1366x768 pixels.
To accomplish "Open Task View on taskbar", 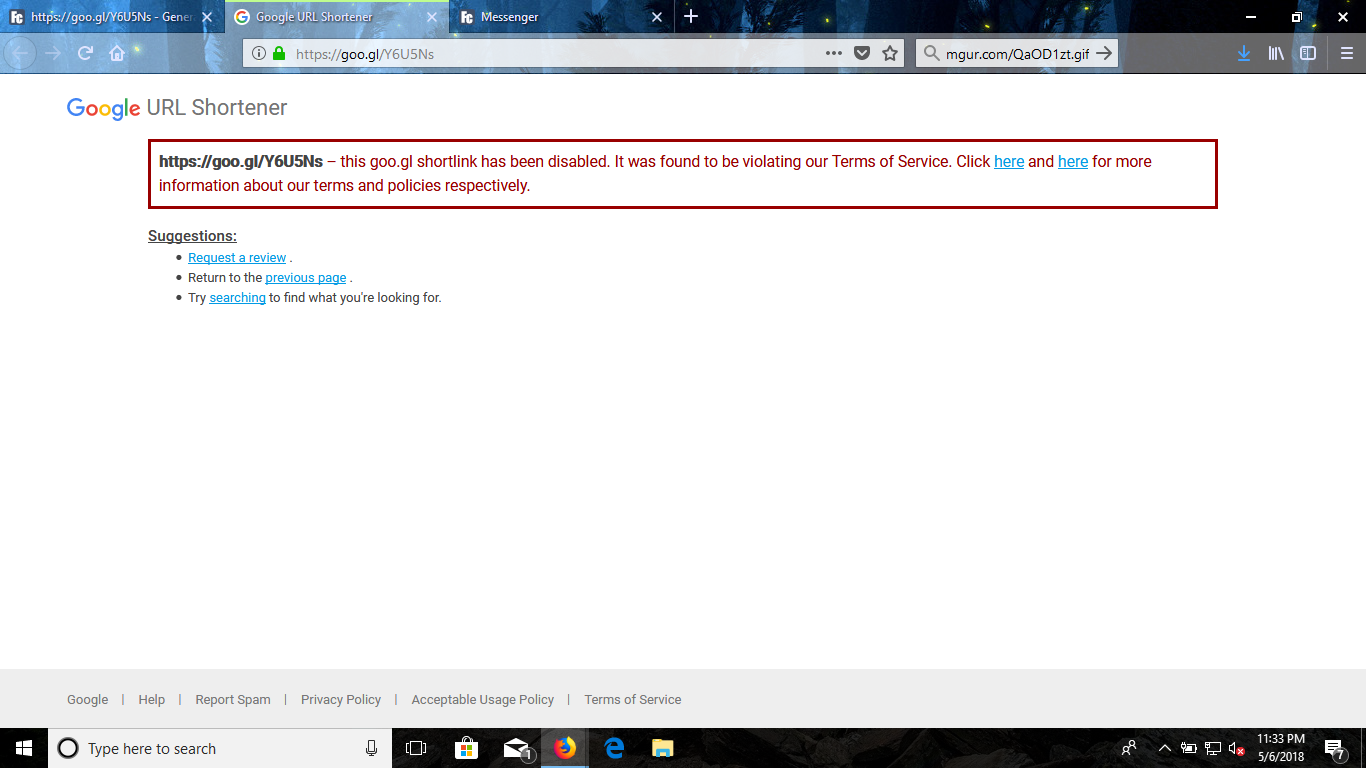I will [x=416, y=748].
